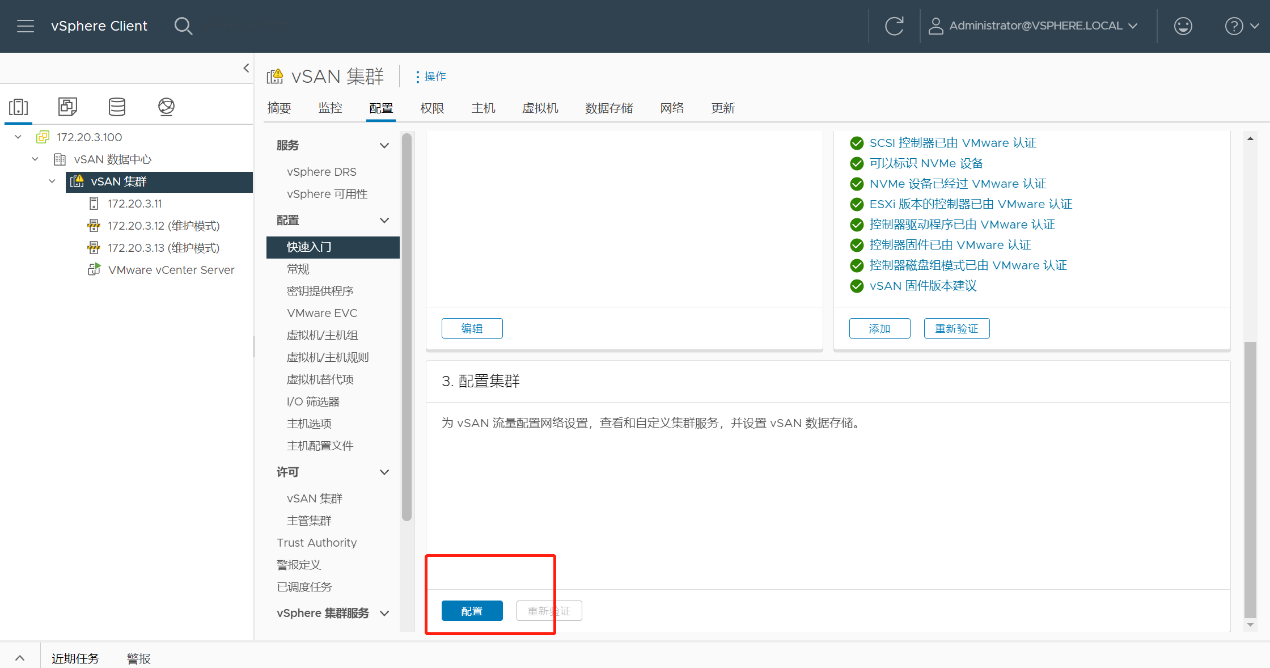Collapse the 服务 section
Viewport: 1270px width, 668px height.
pos(384,146)
